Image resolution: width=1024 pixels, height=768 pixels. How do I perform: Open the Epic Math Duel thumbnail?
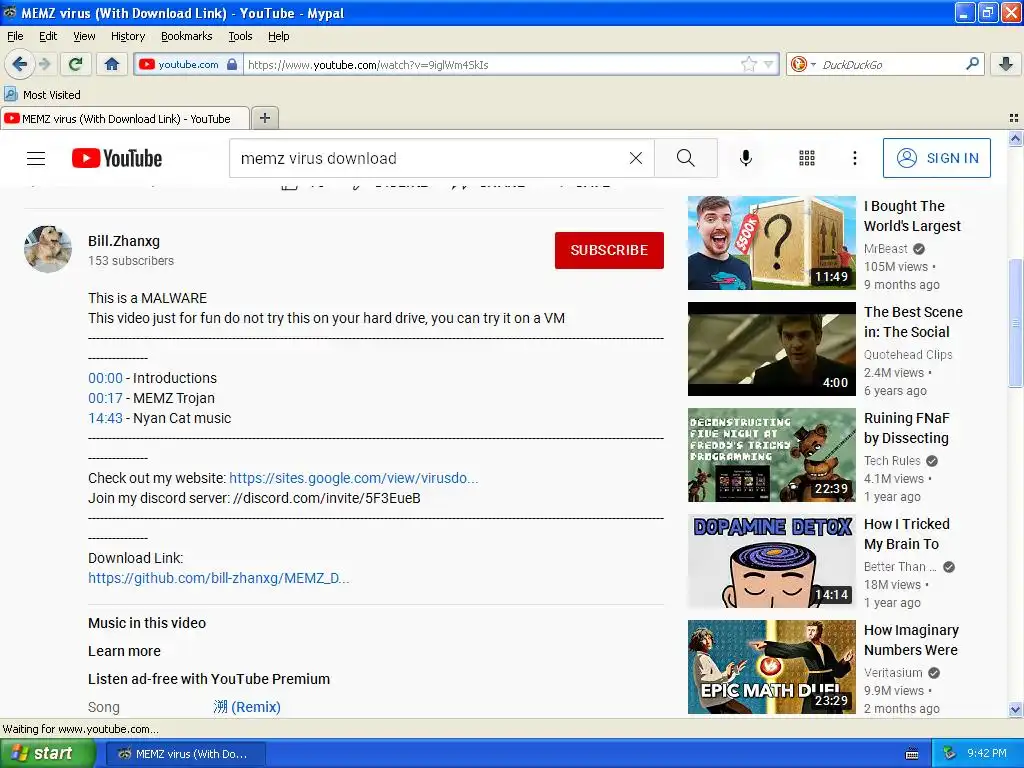[771, 667]
